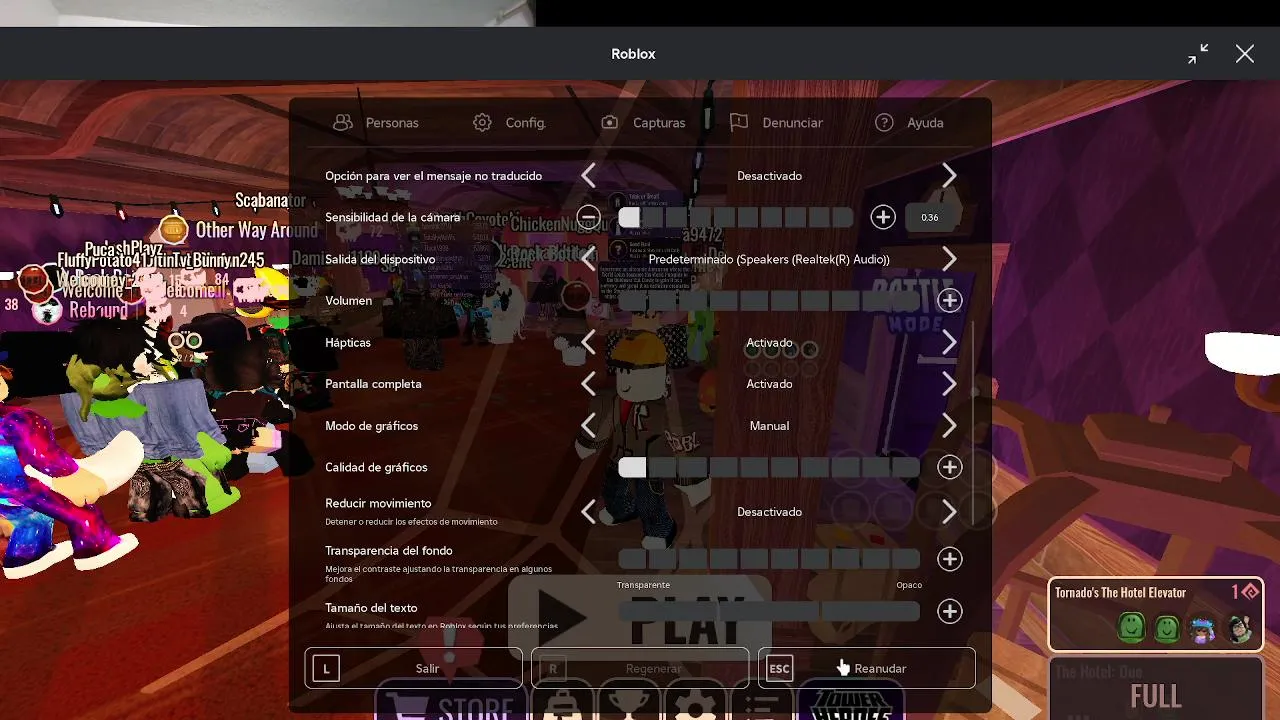The image size is (1280, 720).
Task: Click The Hotel FULL card
Action: pos(1156,690)
